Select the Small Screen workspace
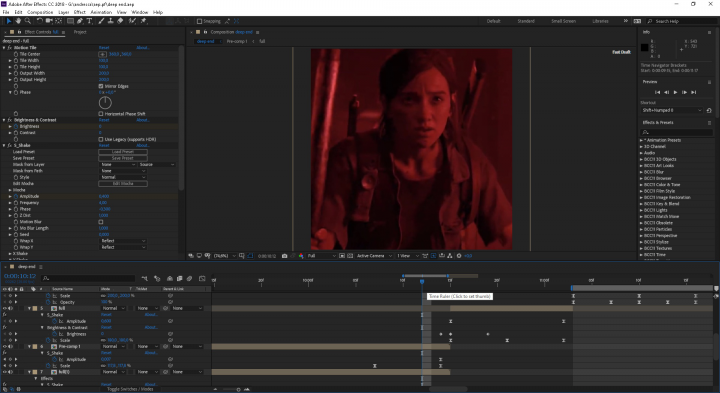 tap(563, 21)
